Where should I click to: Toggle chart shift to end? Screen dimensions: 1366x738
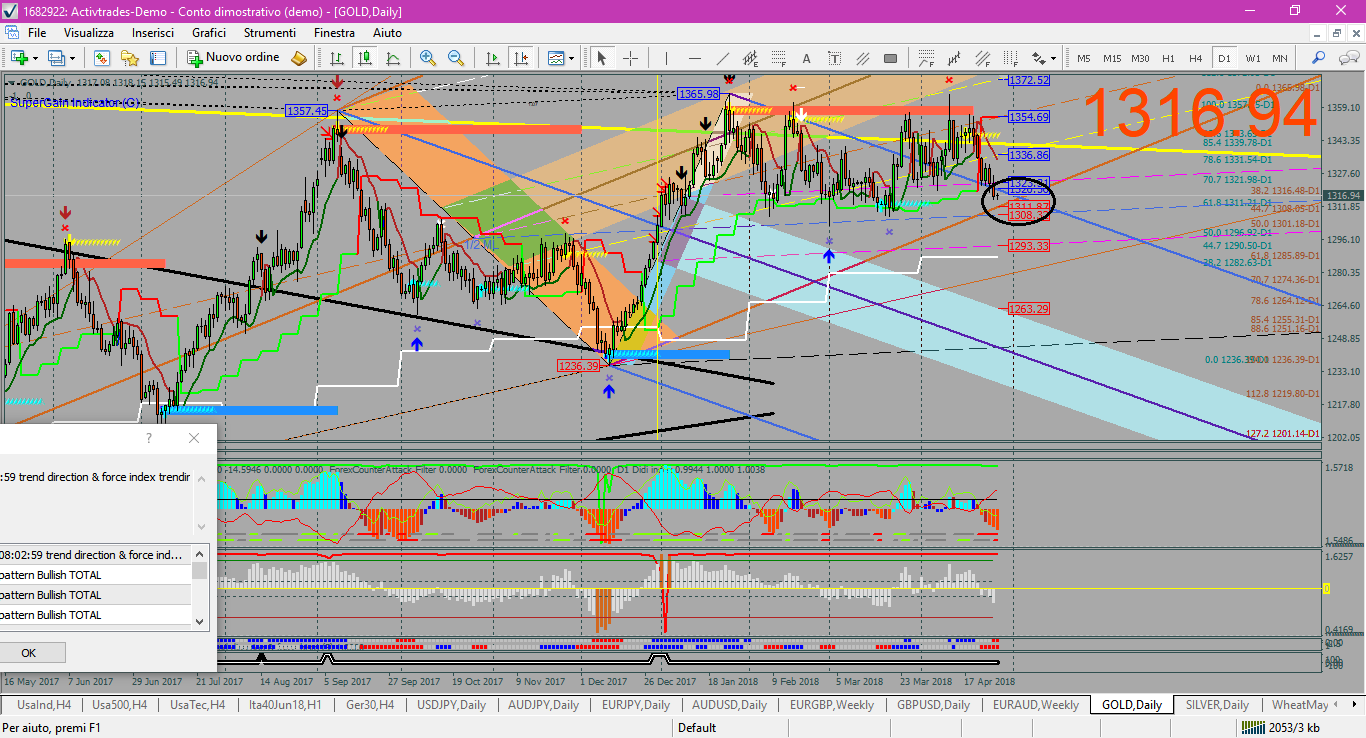520,58
